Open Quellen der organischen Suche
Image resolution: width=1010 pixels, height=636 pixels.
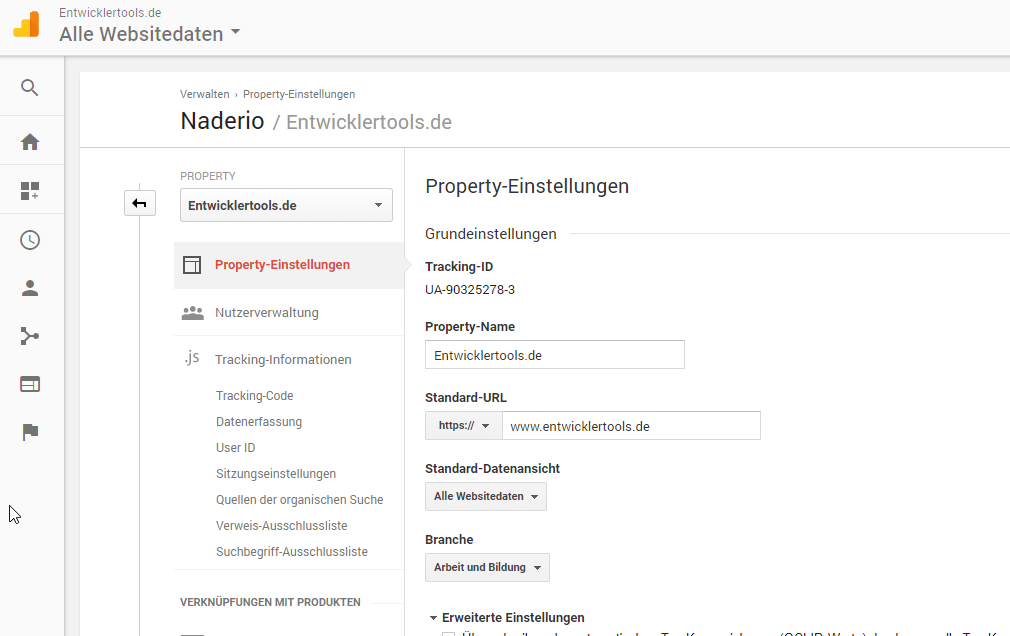coord(300,499)
